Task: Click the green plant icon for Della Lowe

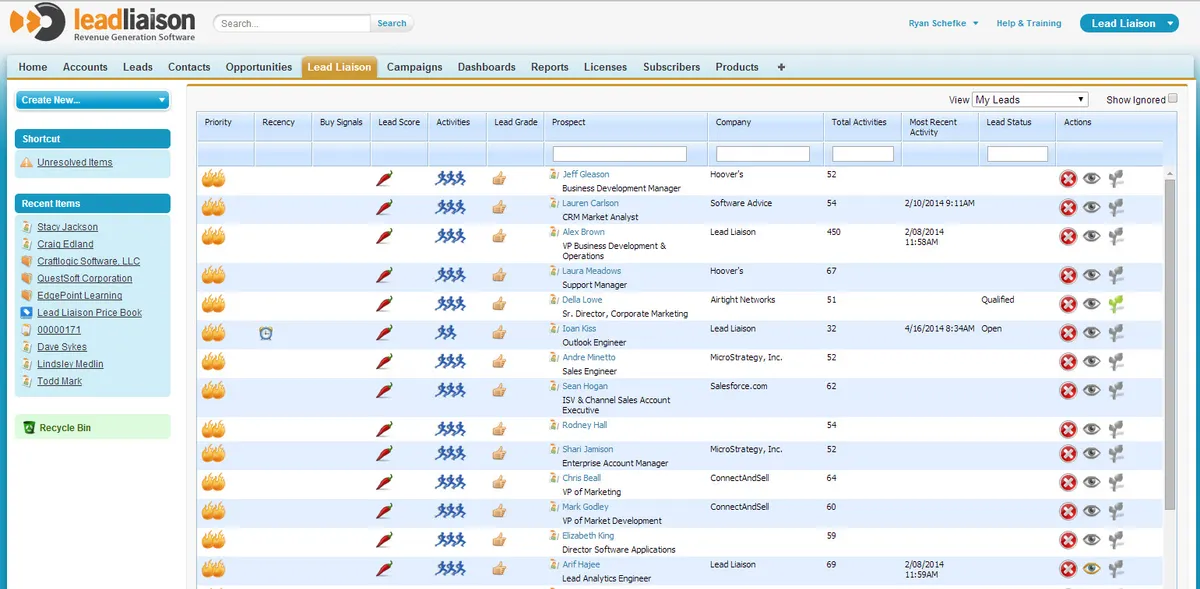Action: pyautogui.click(x=1116, y=304)
